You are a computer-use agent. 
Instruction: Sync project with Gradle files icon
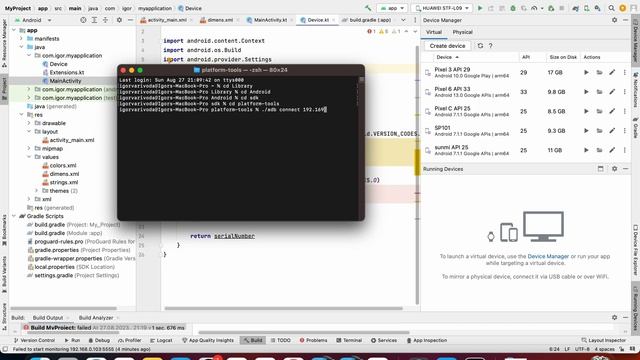576,8
